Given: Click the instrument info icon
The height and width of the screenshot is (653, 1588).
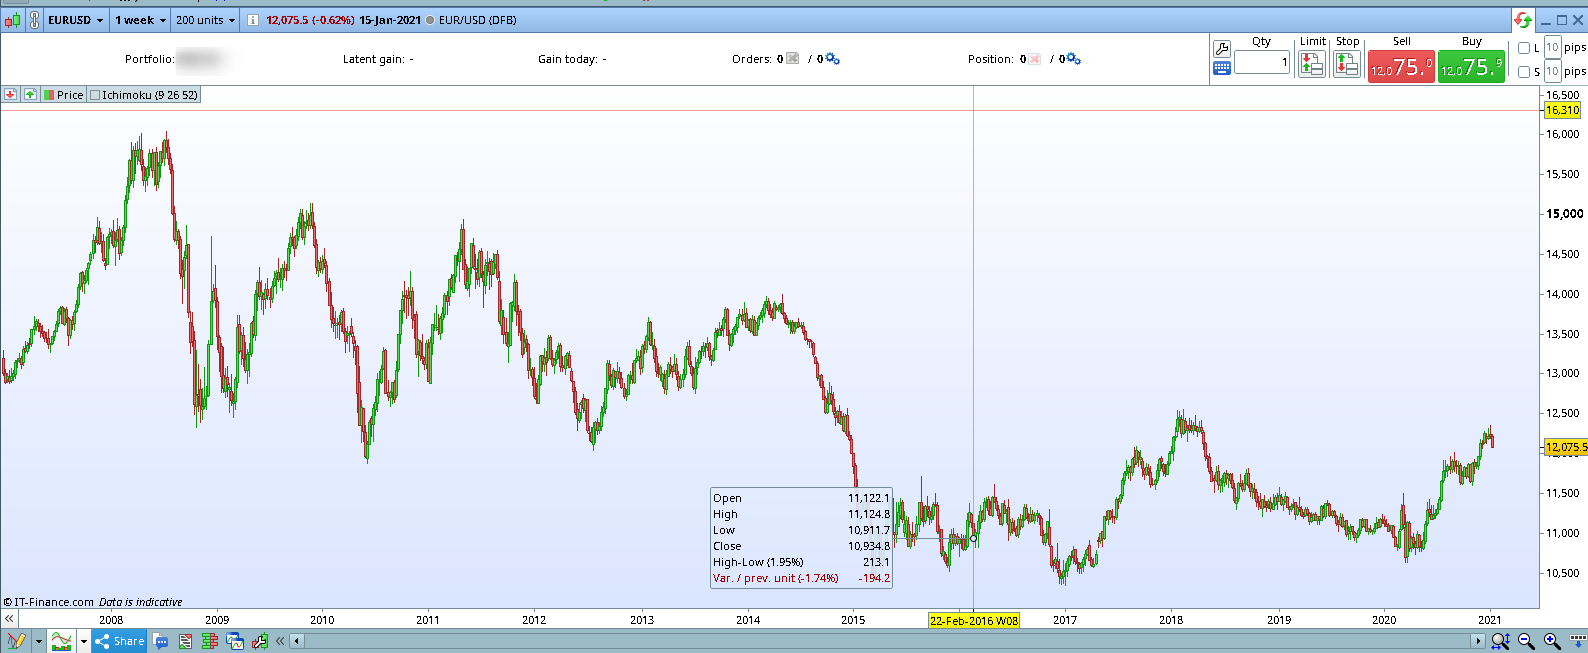Looking at the screenshot, I should point(252,20).
